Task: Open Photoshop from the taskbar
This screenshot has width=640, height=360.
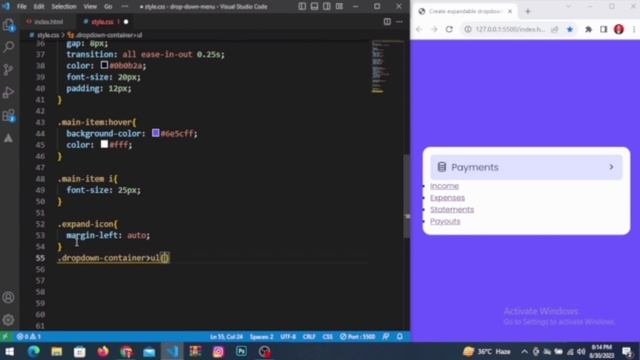Action: (x=241, y=351)
